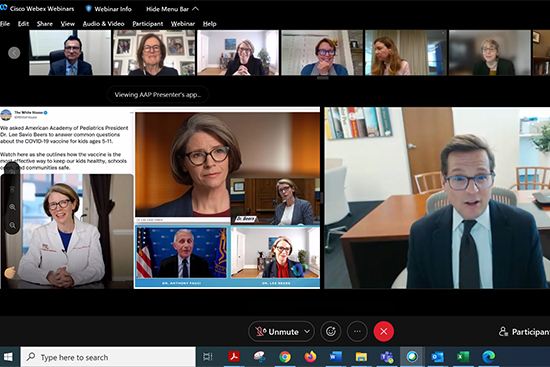
Task: Open the Share menu
Action: click(45, 24)
